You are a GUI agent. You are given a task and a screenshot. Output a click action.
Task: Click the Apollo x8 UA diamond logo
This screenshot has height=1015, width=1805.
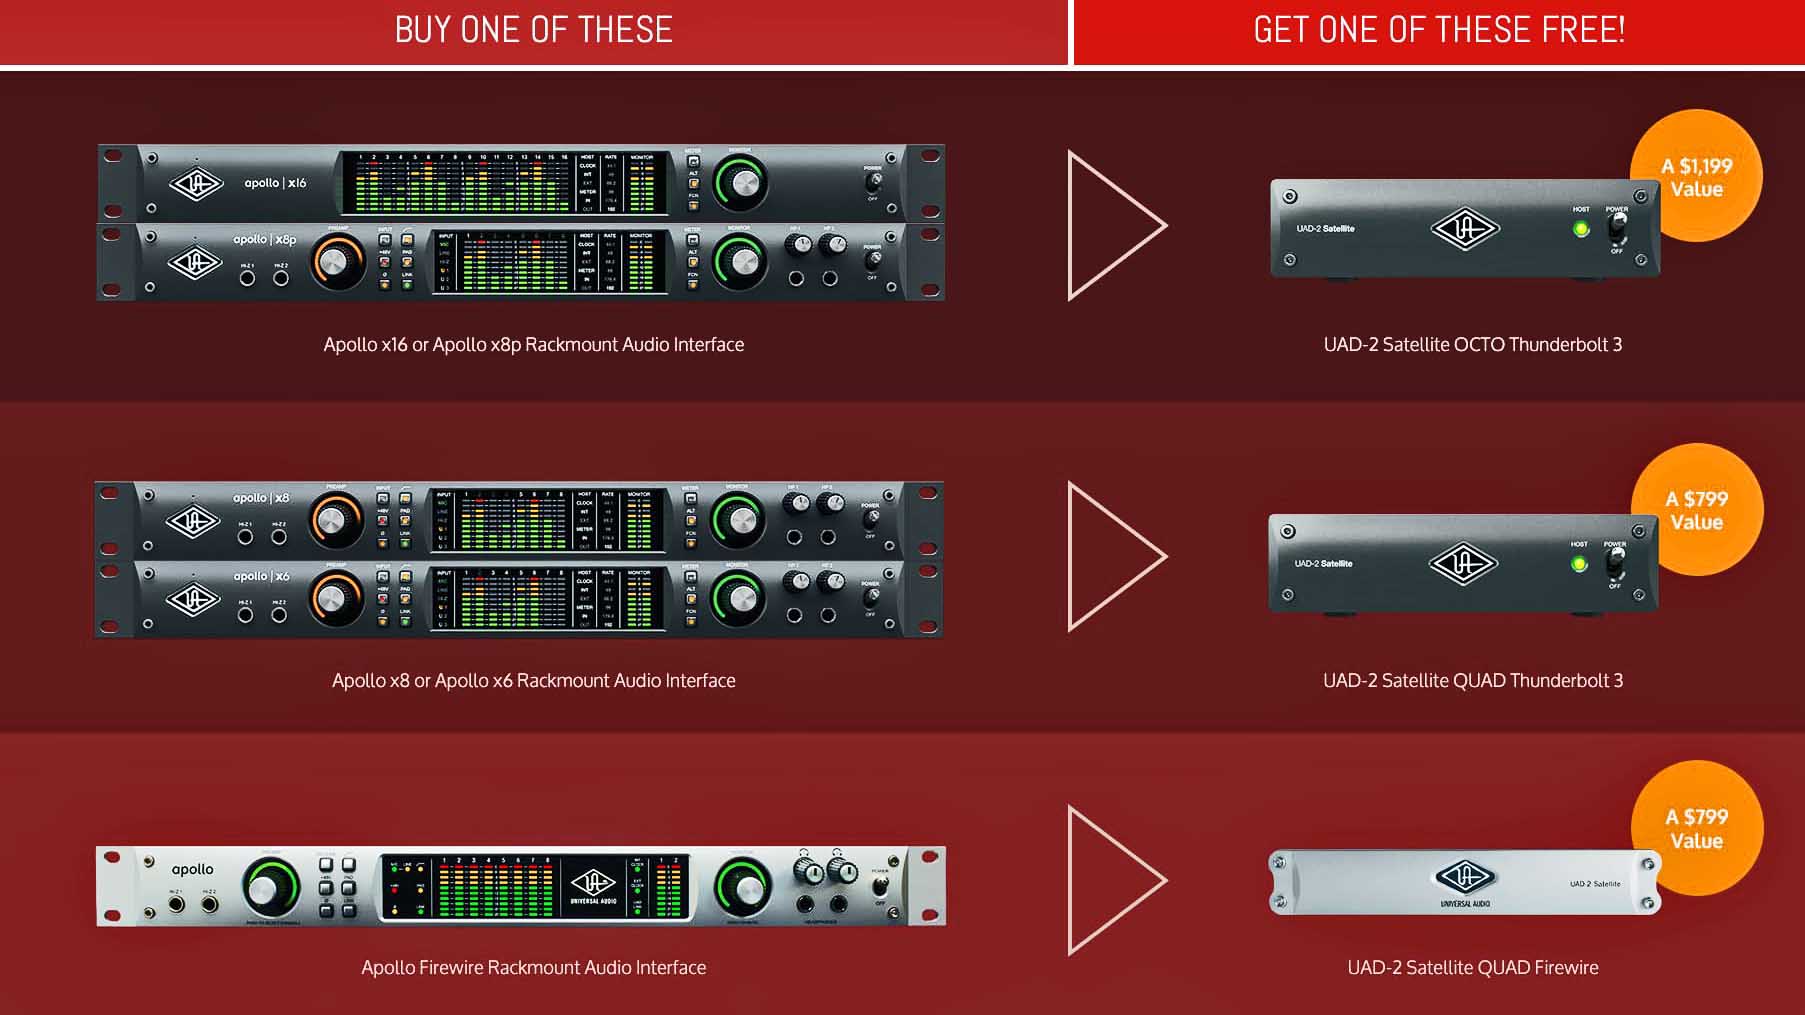[193, 521]
